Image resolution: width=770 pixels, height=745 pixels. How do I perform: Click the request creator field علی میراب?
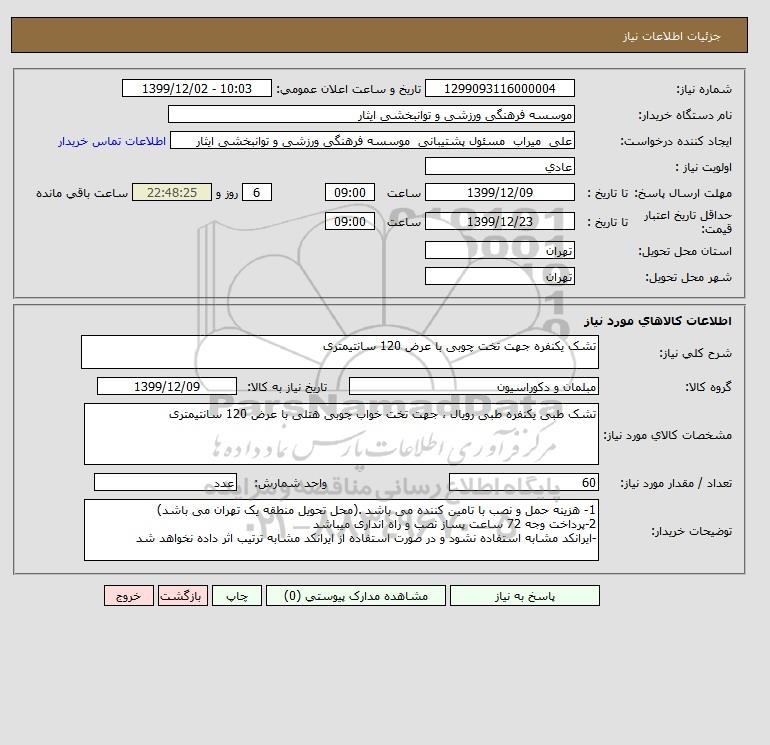tap(372, 140)
